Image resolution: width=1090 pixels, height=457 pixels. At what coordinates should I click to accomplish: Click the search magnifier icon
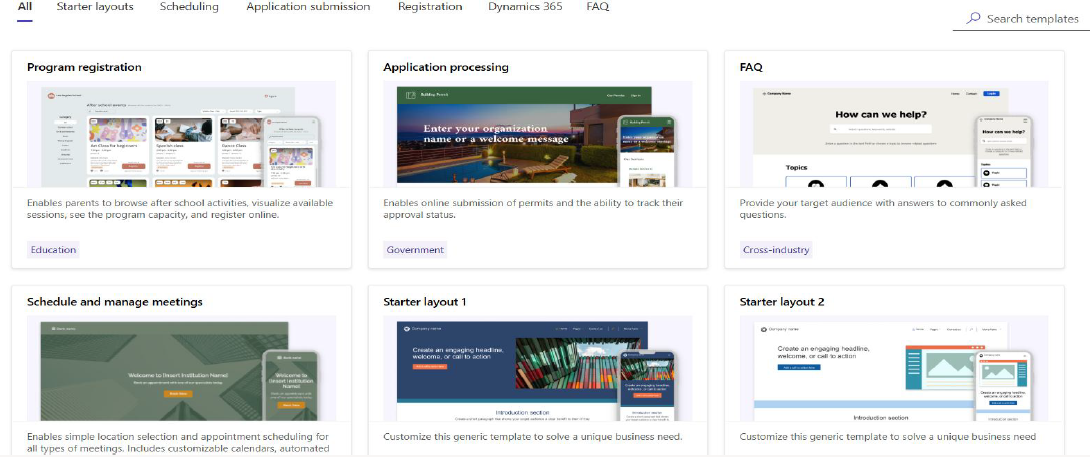(x=974, y=19)
